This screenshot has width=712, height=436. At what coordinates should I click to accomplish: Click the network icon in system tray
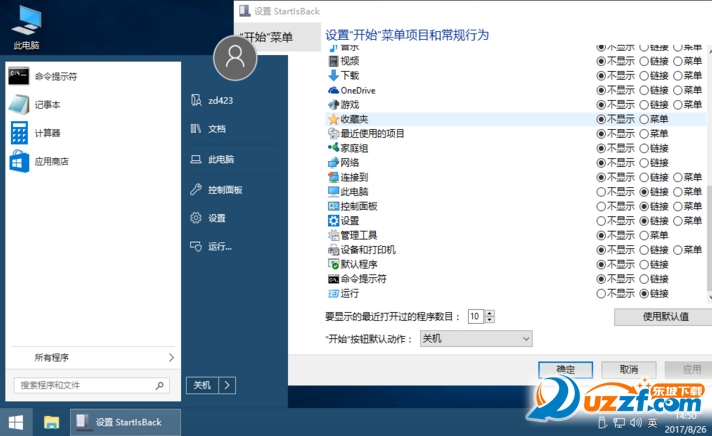pos(619,423)
